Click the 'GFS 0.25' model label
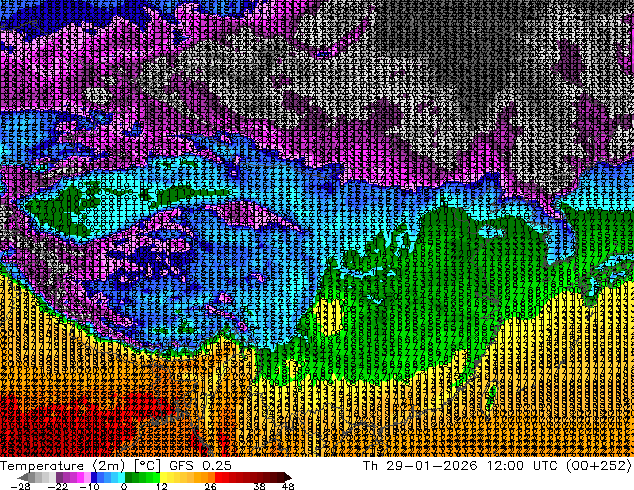Screen dimensions: 634x490 point(200,466)
